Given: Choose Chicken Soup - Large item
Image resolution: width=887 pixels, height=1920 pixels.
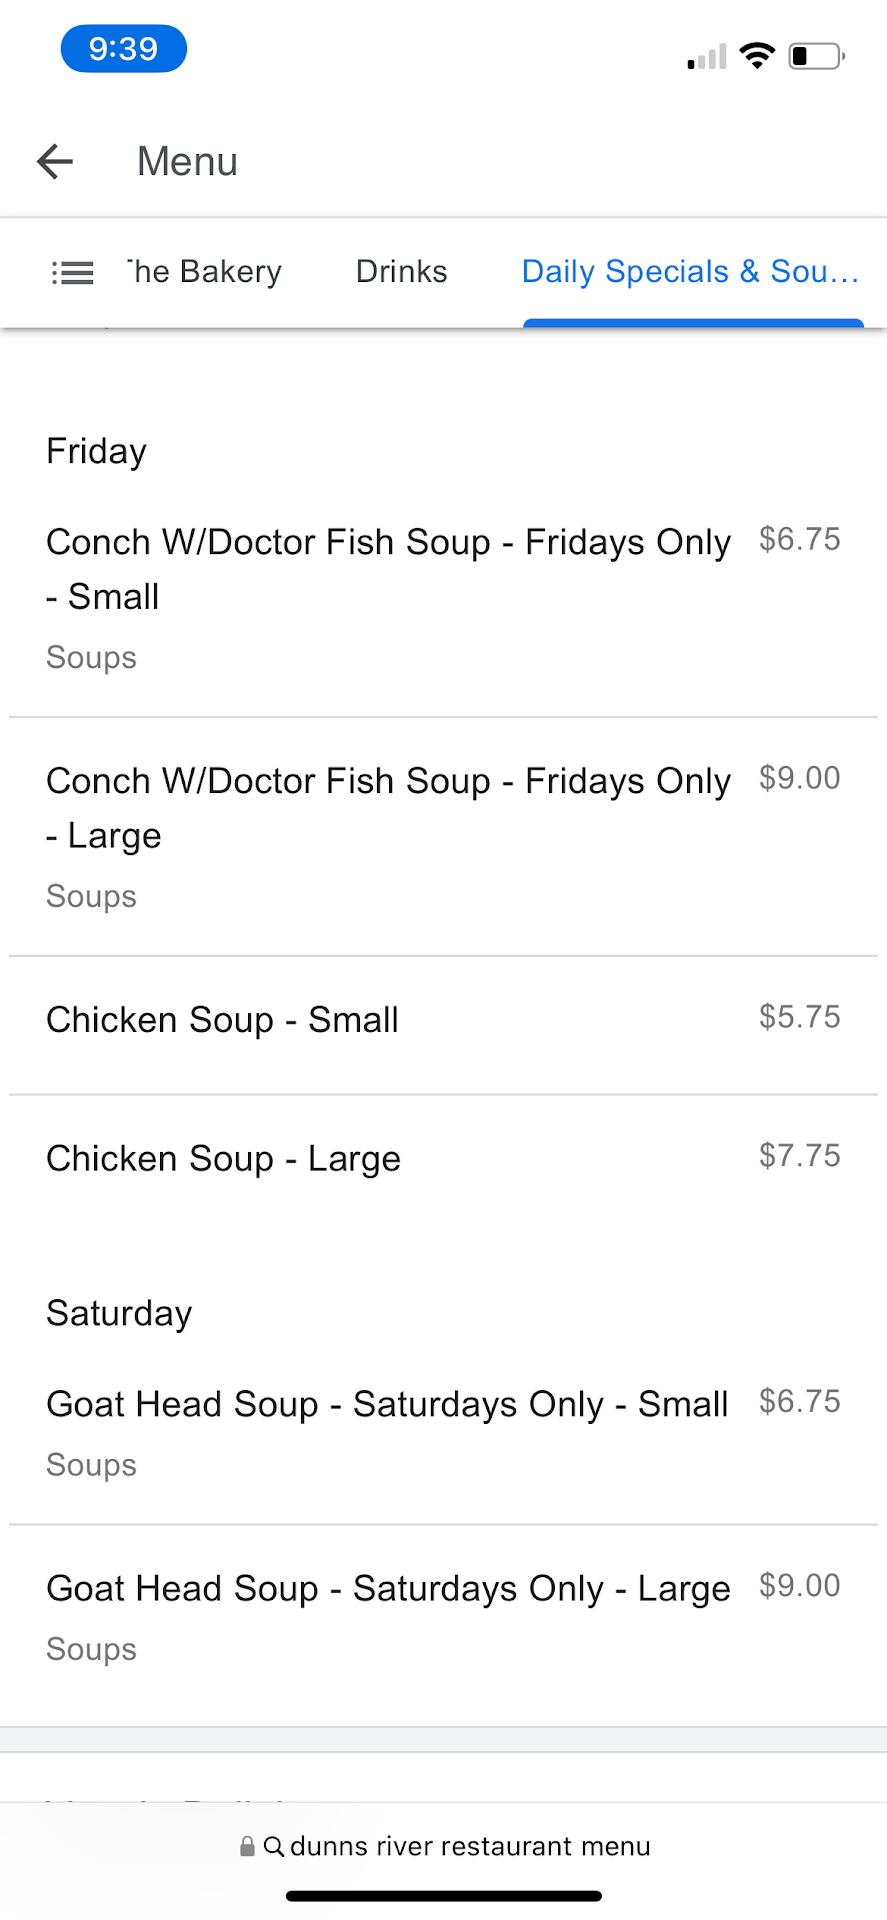Looking at the screenshot, I should 223,1159.
